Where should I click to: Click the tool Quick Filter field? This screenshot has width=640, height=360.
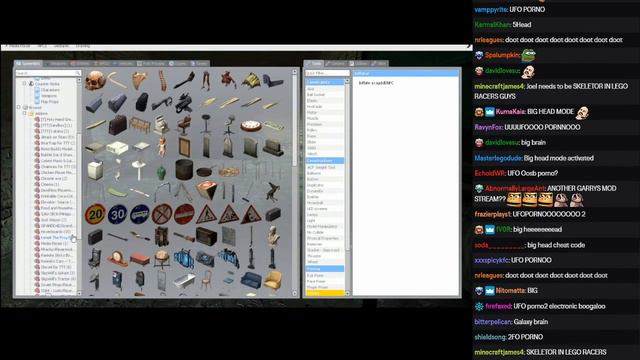click(x=327, y=73)
